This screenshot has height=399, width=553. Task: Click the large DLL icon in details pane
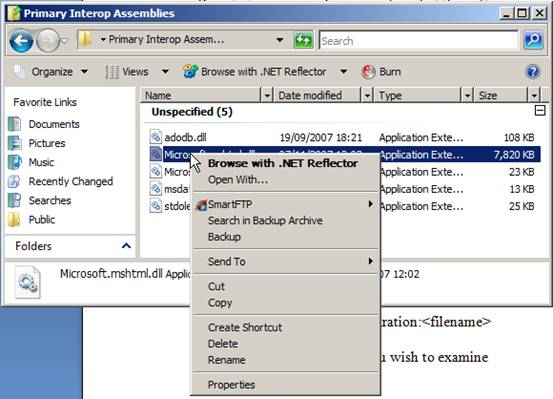click(28, 283)
